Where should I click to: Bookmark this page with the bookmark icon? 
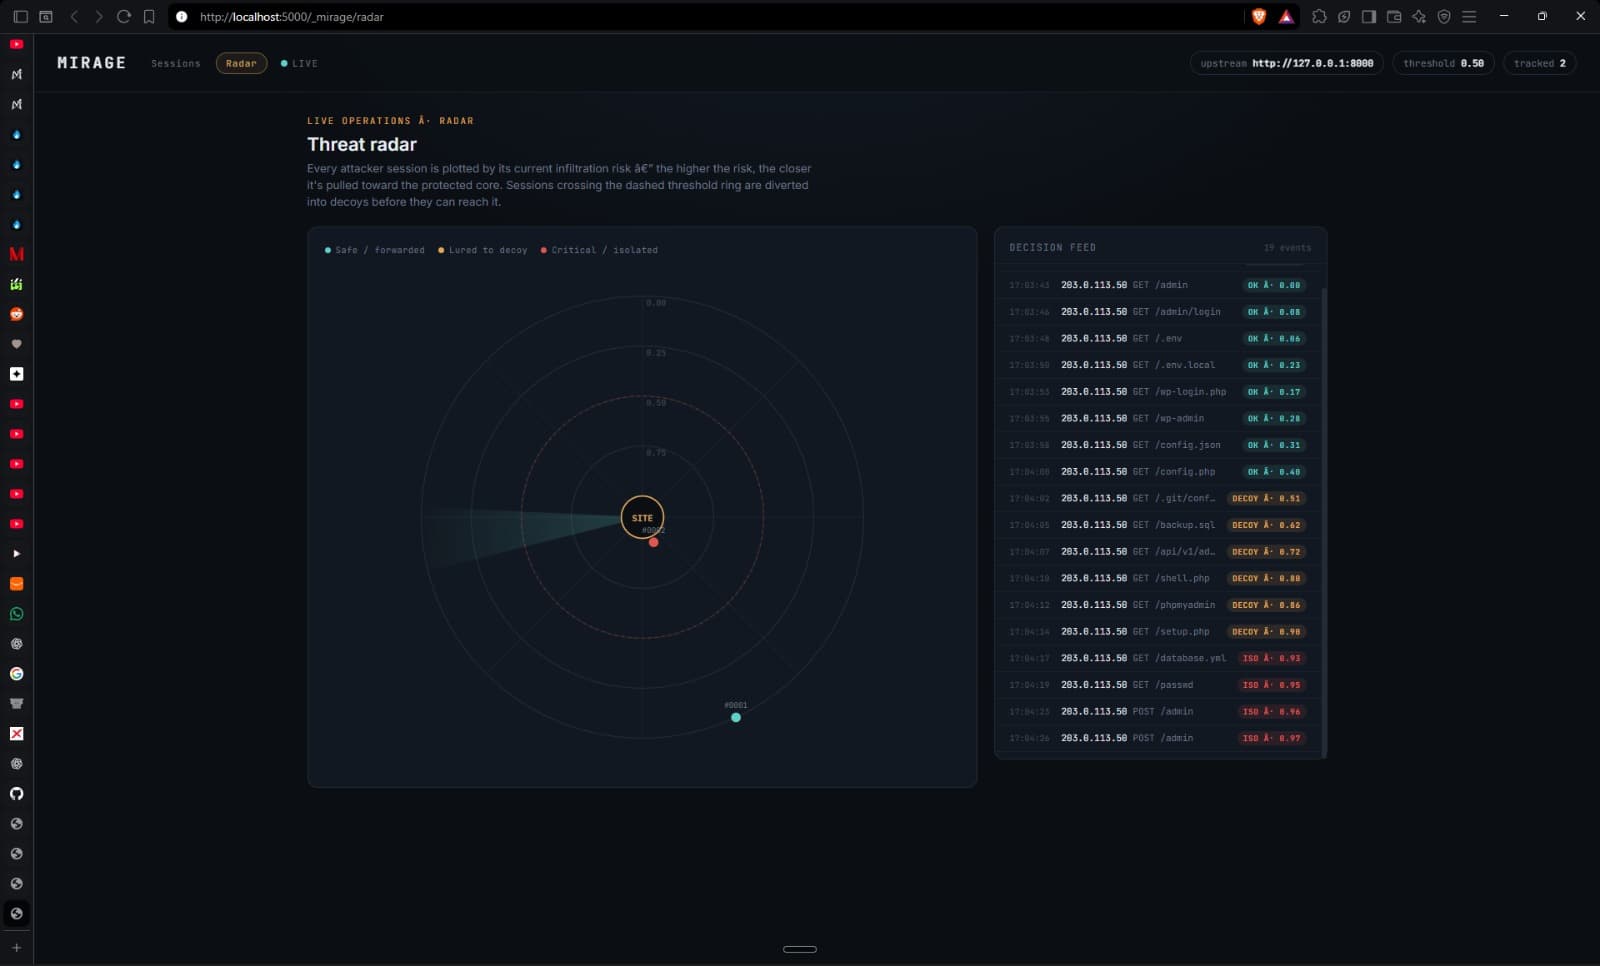coord(149,16)
